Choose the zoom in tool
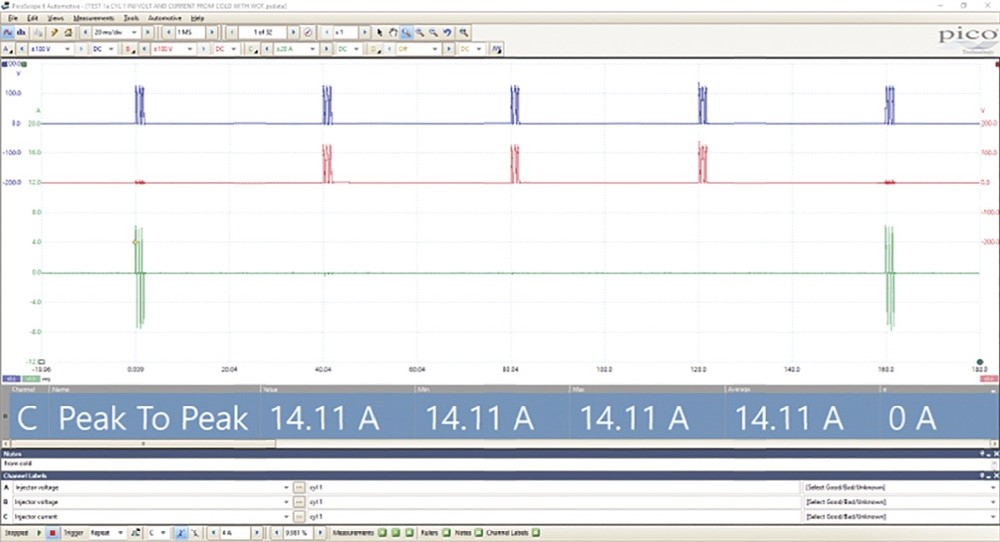1000x542 pixels. 420,32
